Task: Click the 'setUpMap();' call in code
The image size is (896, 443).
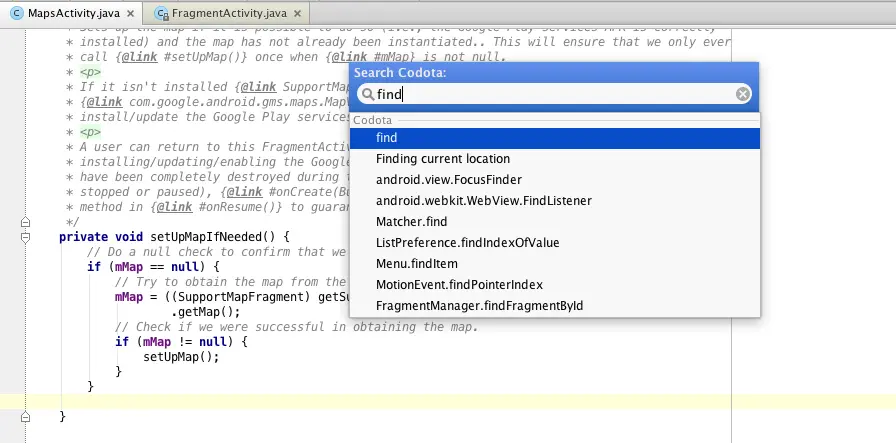Action: [x=181, y=357]
